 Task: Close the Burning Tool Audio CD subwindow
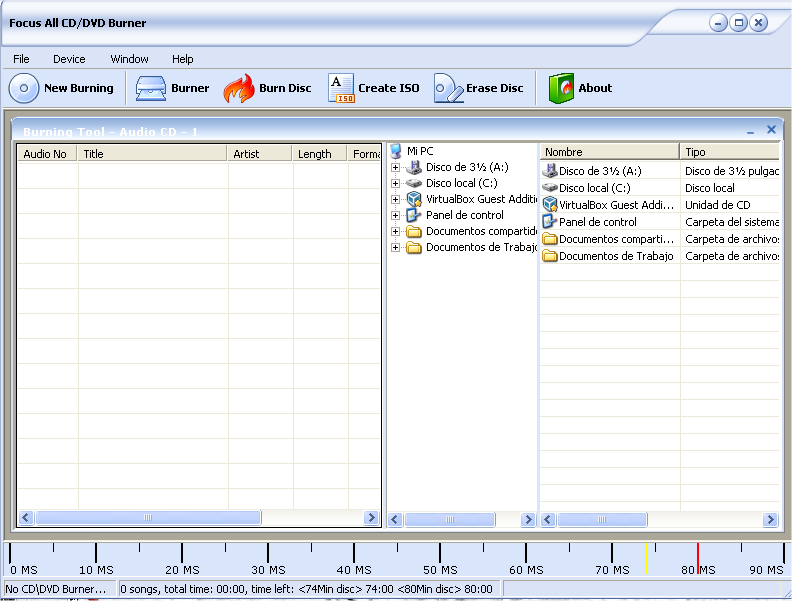coord(771,130)
